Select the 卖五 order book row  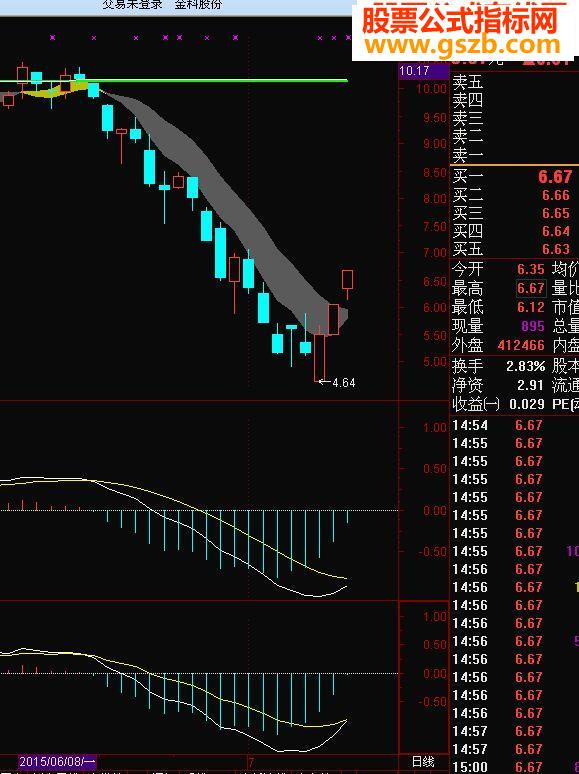pyautogui.click(x=514, y=81)
